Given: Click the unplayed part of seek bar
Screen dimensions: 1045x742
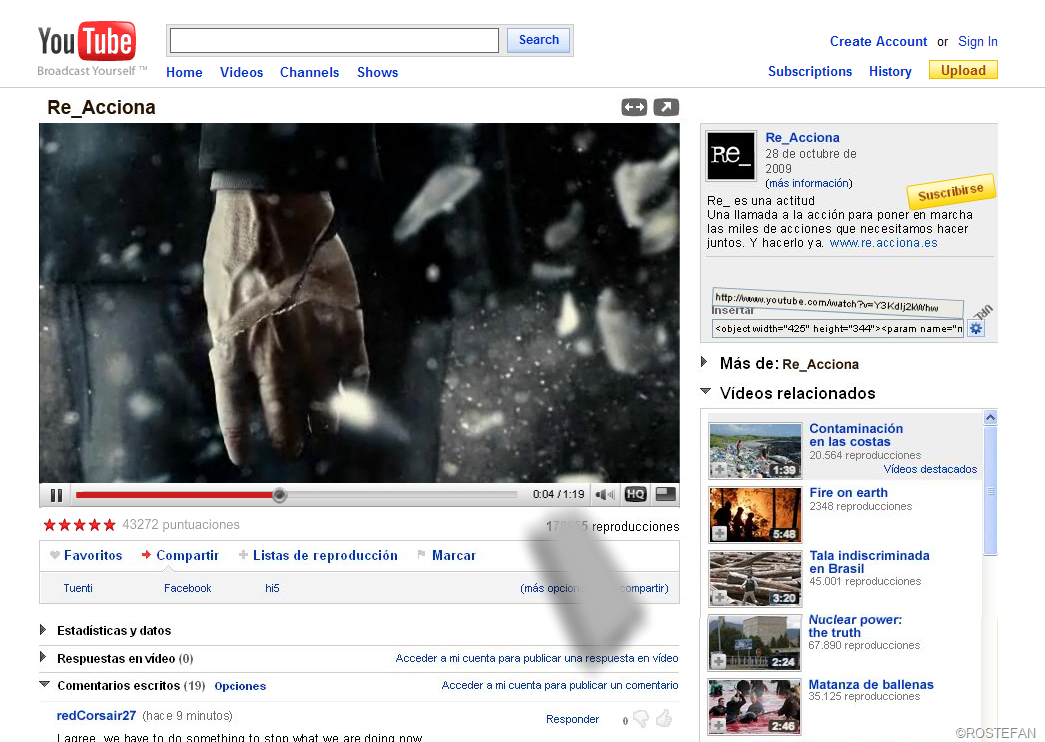Looking at the screenshot, I should (402, 495).
